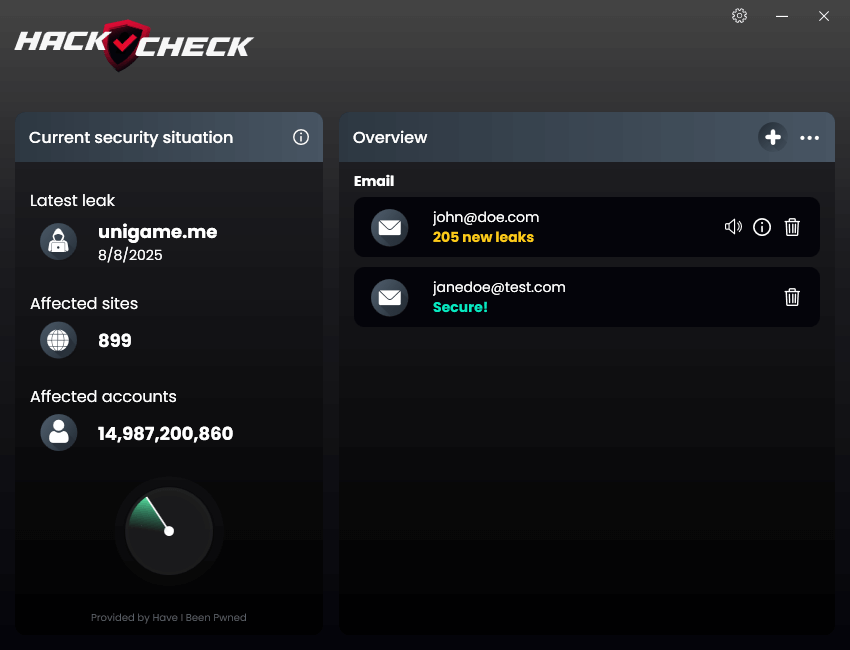Viewport: 850px width, 650px height.
Task: Delete john@doe.com with the trash icon
Action: tap(792, 227)
